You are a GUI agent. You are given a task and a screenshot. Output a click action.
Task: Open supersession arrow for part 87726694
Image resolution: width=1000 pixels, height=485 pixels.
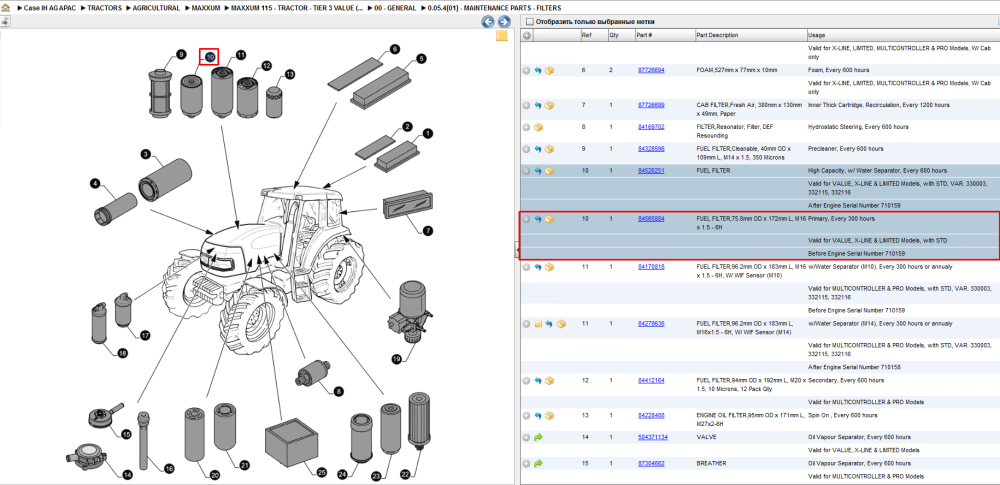538,70
